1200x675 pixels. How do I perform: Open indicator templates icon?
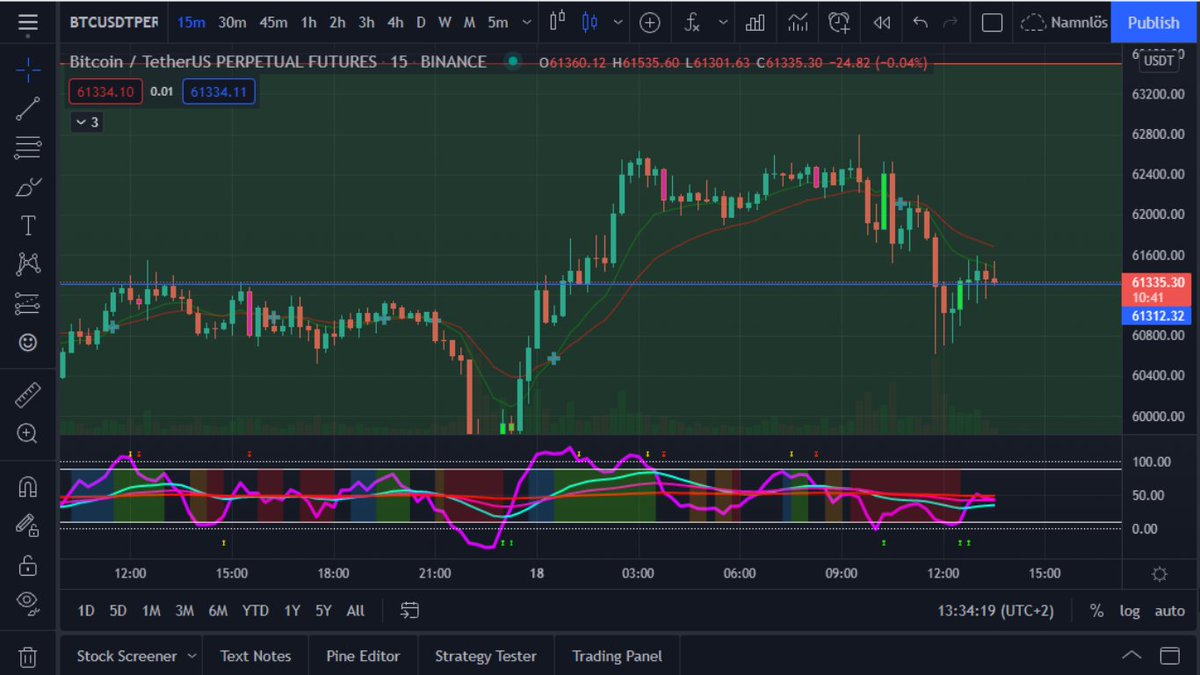tap(798, 22)
